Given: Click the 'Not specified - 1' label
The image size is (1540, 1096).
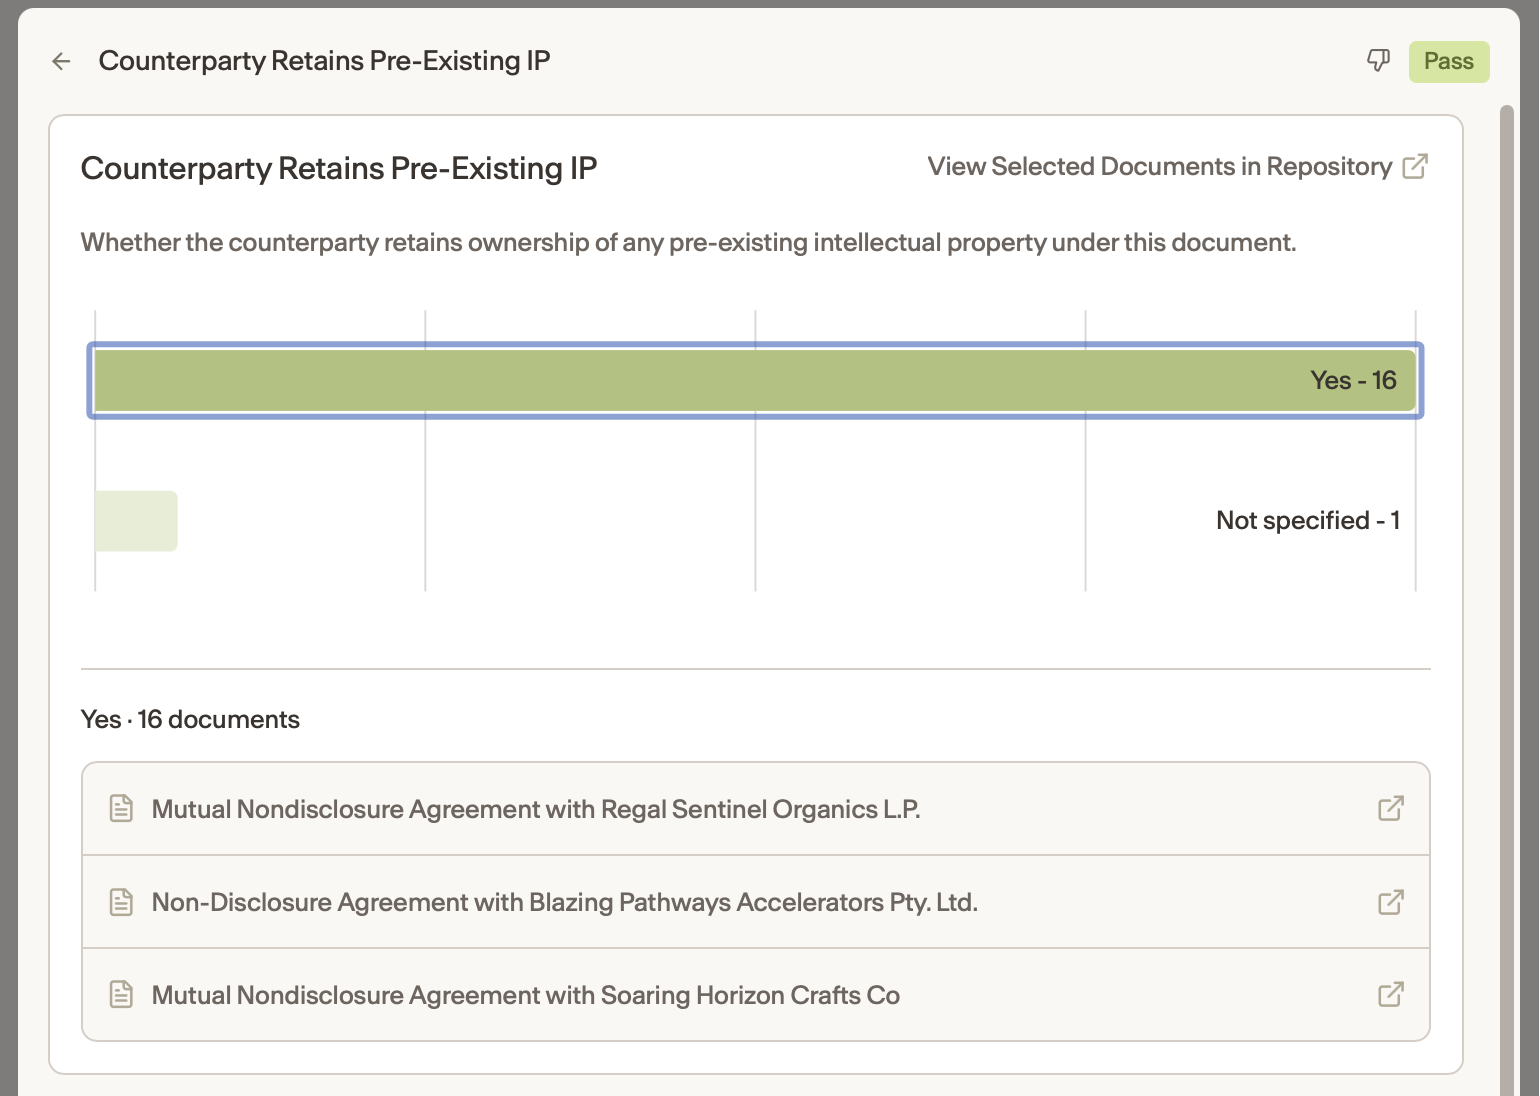Looking at the screenshot, I should click(x=1307, y=521).
